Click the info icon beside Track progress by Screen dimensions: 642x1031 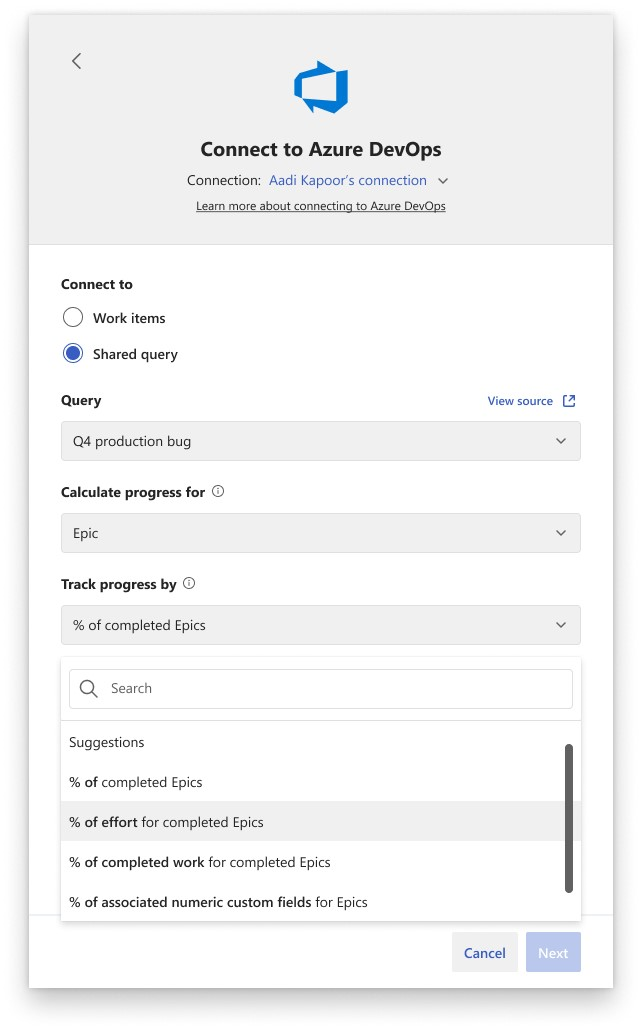(189, 583)
